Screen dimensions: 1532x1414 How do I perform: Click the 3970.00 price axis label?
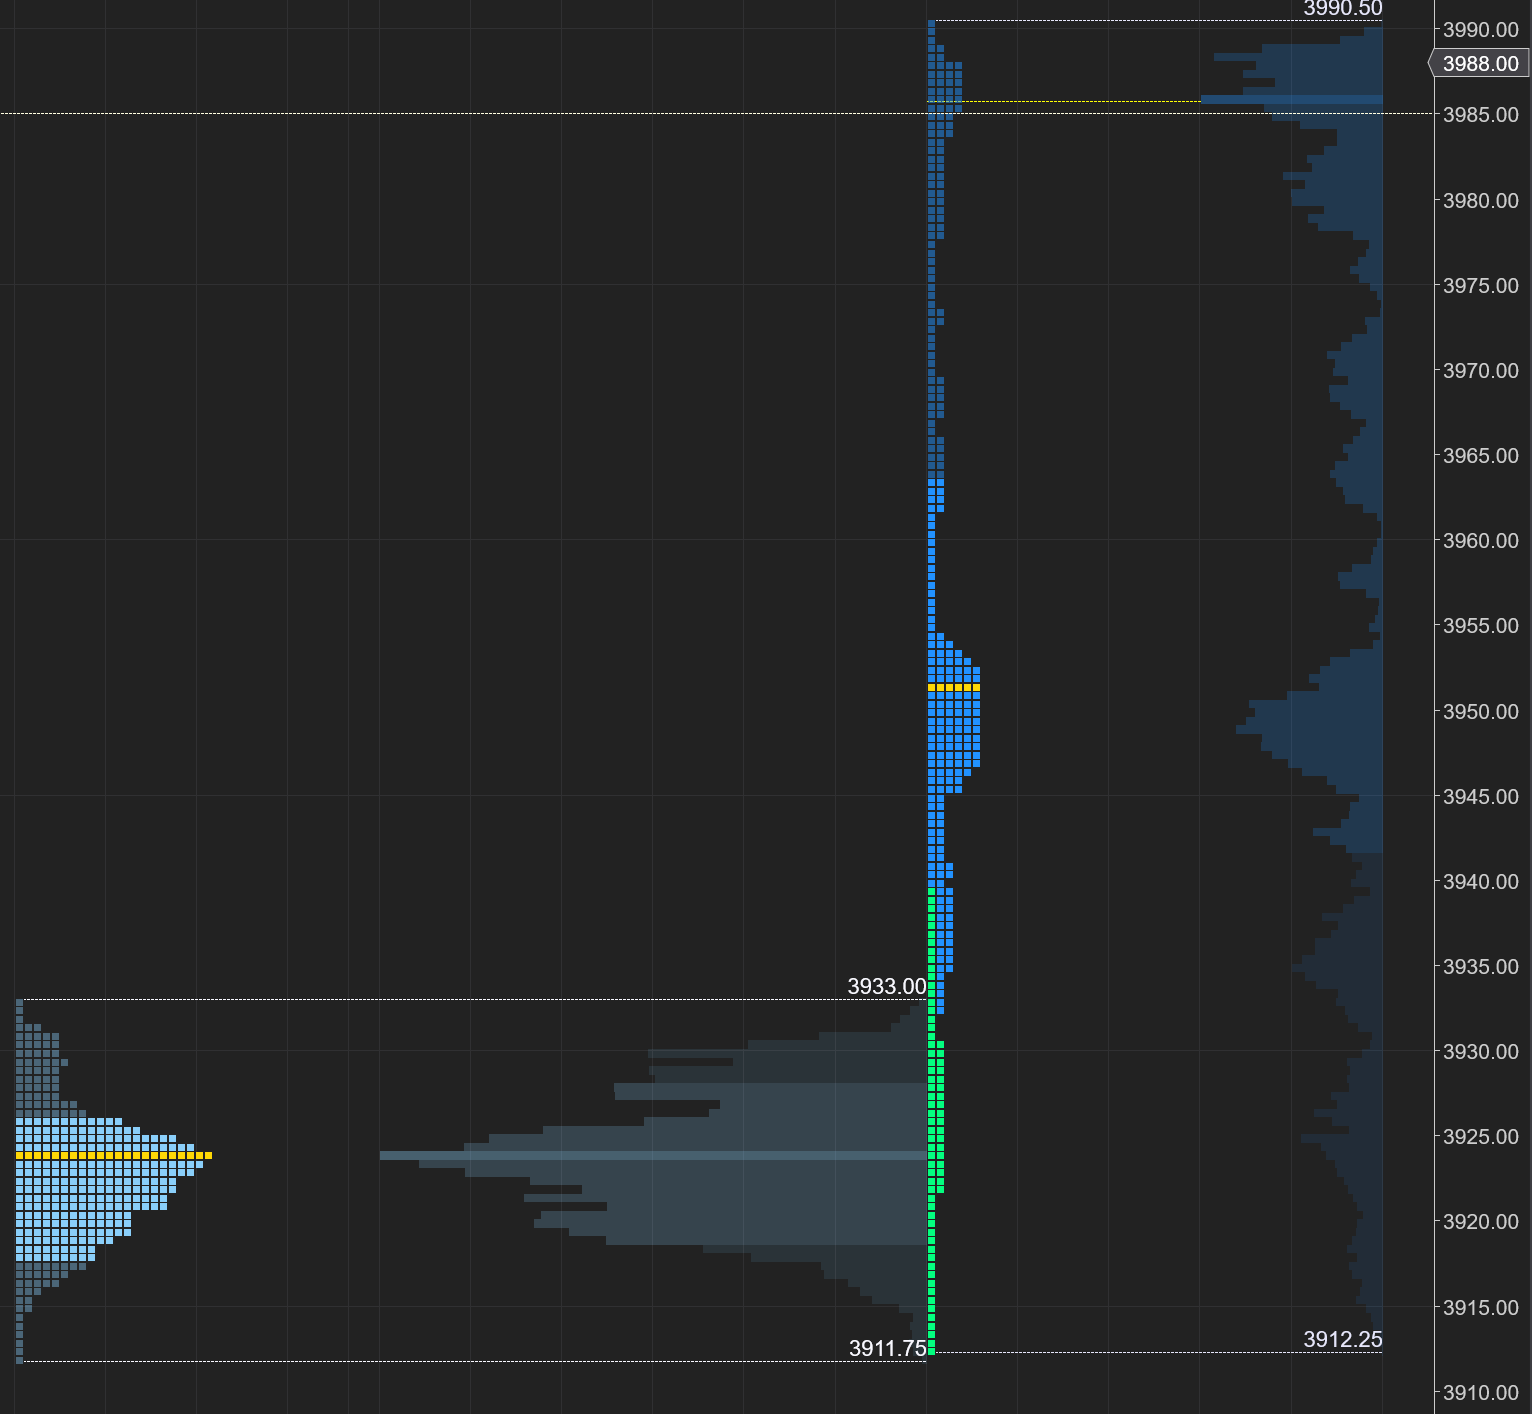pos(1480,371)
